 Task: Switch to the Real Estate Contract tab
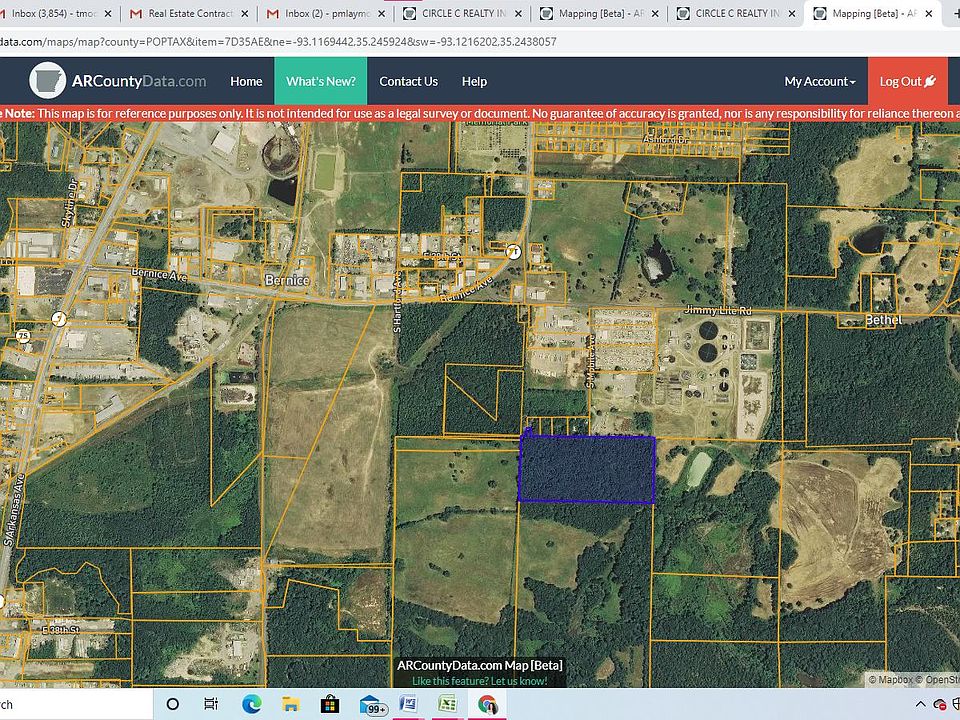tap(189, 13)
